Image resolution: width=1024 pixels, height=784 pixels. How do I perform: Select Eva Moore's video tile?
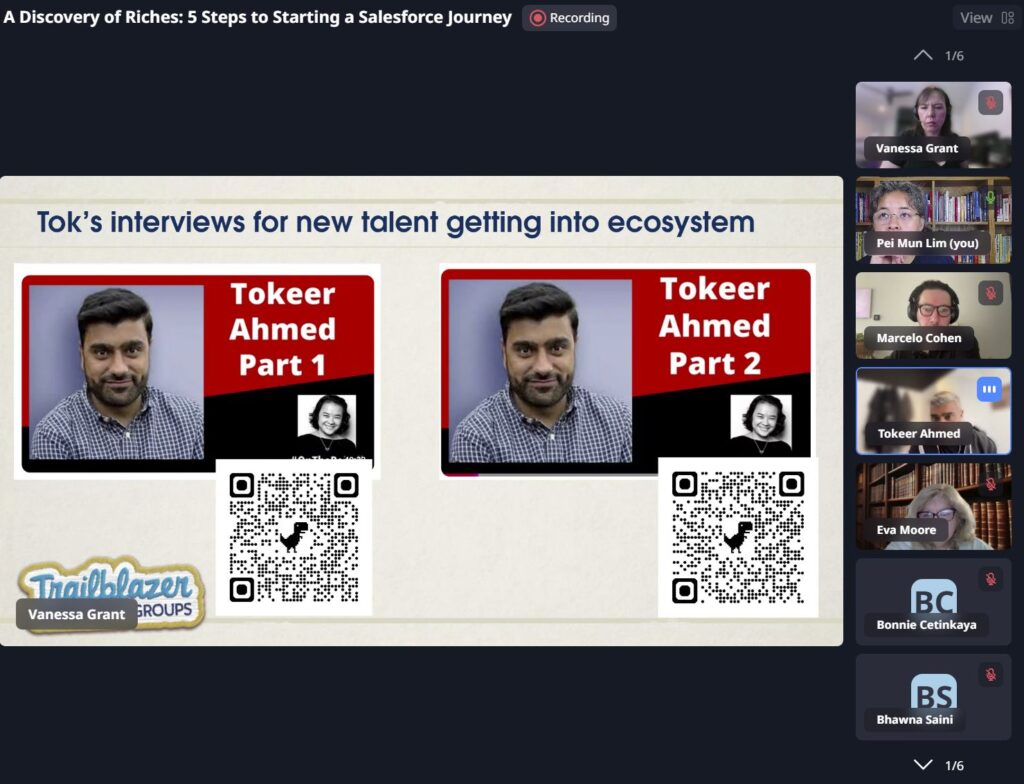[x=933, y=506]
